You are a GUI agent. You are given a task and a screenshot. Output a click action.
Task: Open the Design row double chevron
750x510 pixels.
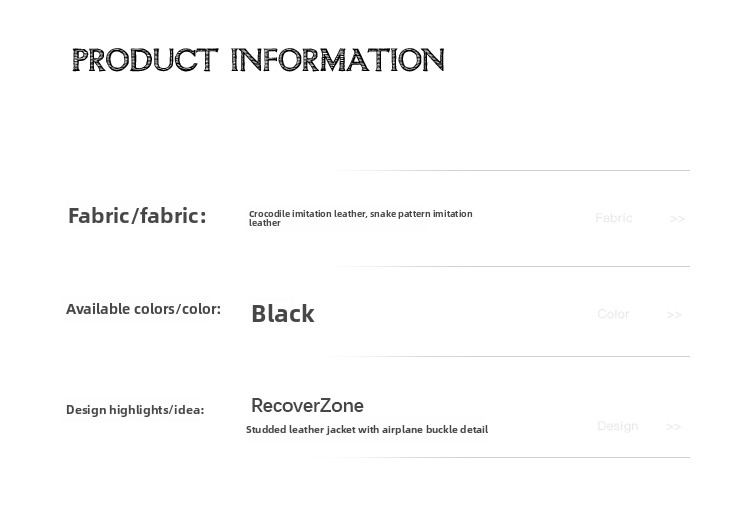pos(673,427)
